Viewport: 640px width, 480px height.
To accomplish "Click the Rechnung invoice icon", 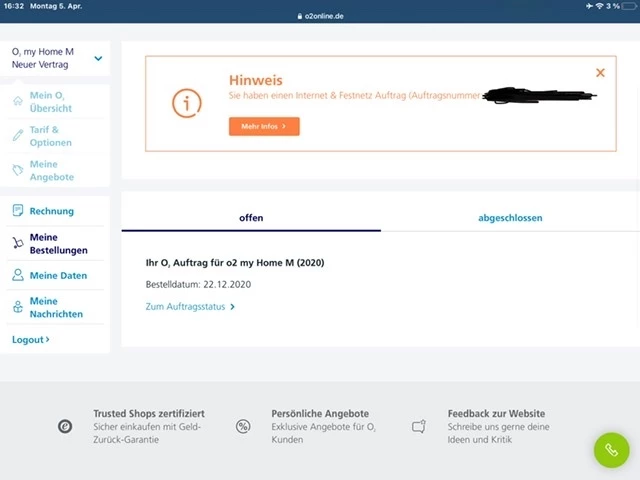I will click(x=18, y=210).
